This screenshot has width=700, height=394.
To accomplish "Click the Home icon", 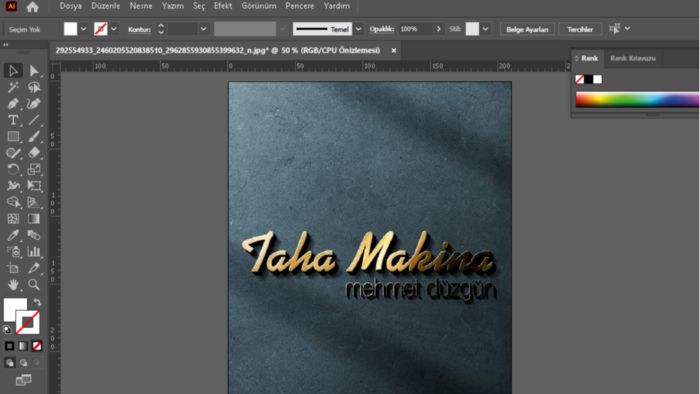I will point(32,7).
